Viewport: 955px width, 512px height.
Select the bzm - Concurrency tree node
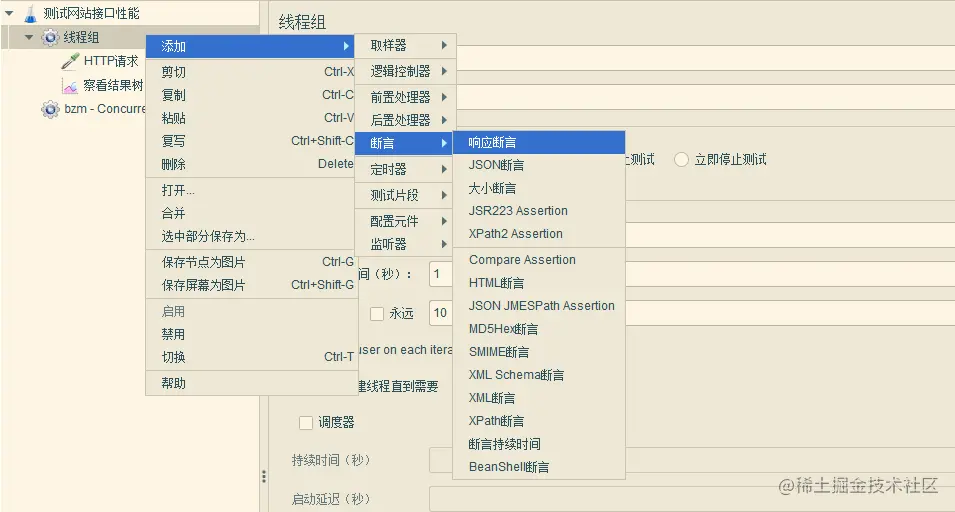click(x=105, y=110)
